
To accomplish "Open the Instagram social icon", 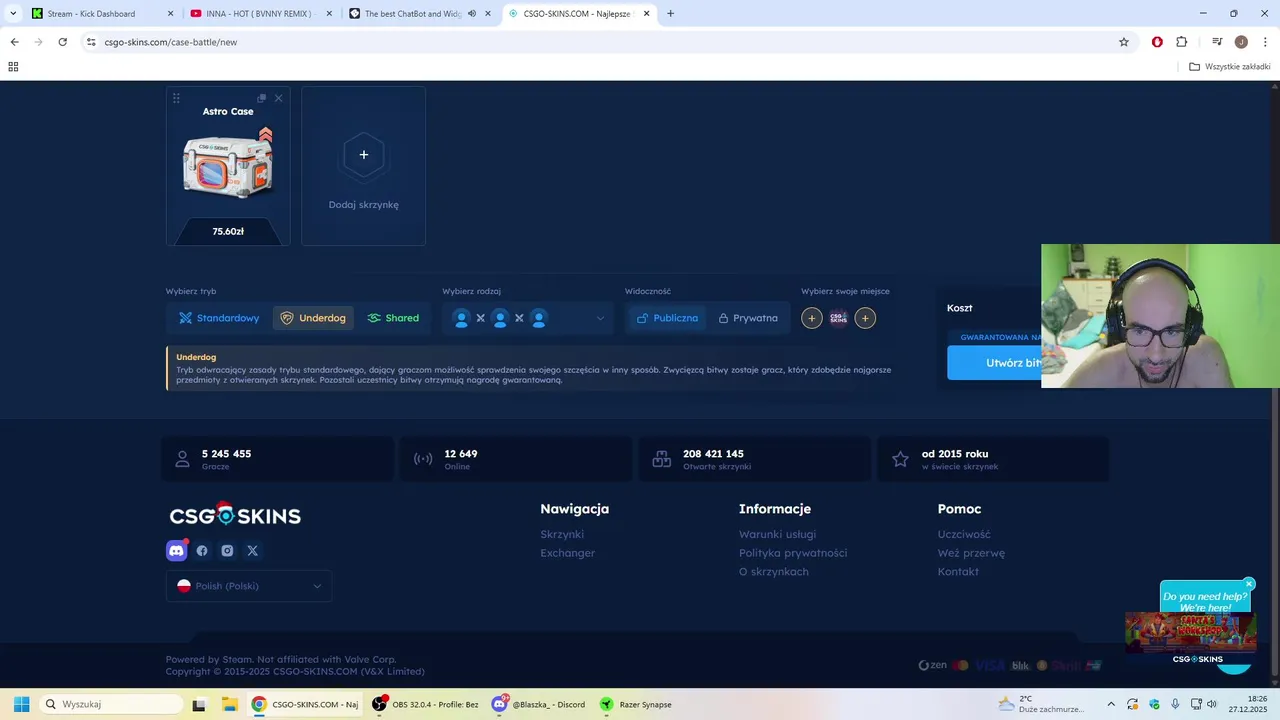I will (x=227, y=550).
